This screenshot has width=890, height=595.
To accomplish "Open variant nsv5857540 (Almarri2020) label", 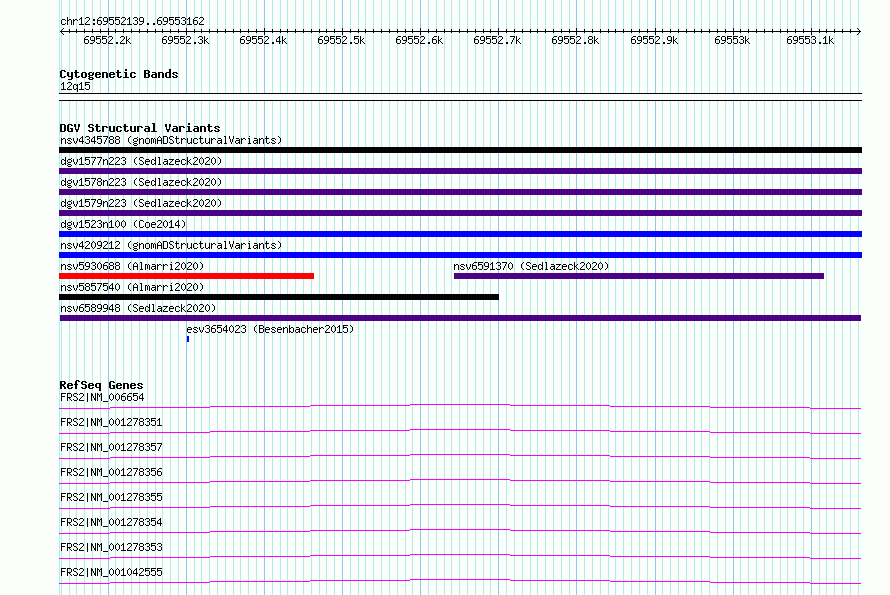I will (132, 287).
